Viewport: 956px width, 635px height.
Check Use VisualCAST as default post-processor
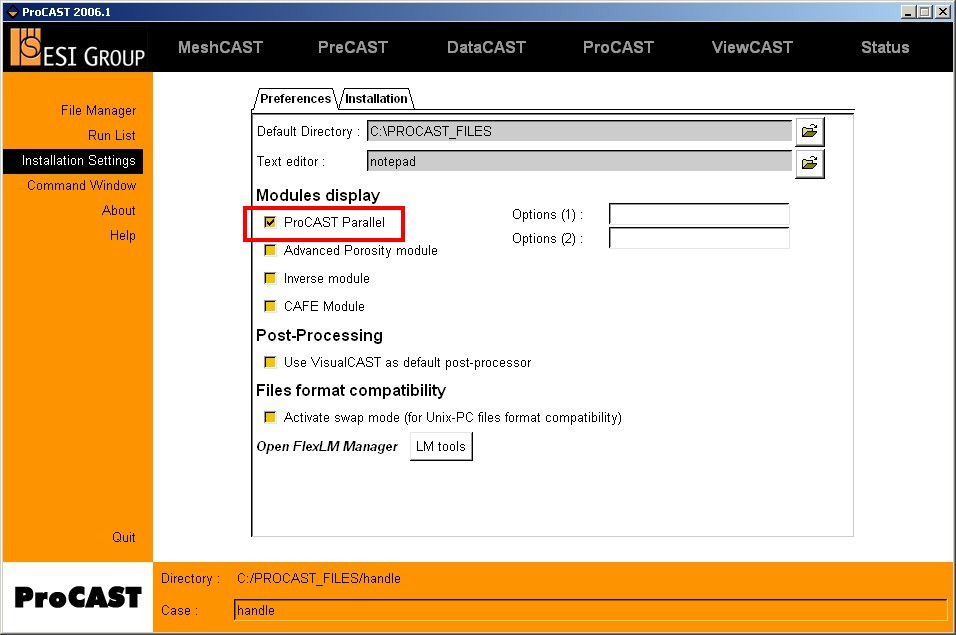(270, 363)
